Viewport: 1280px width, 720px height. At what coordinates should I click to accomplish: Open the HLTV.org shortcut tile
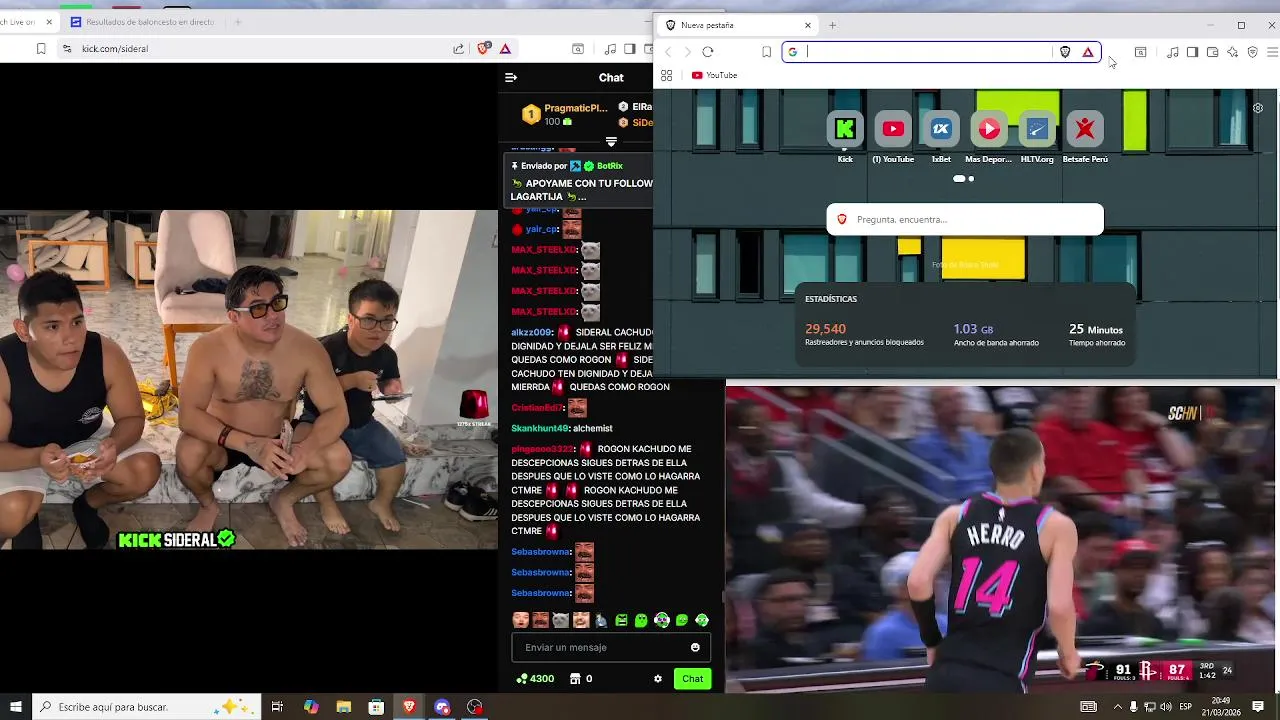1037,129
